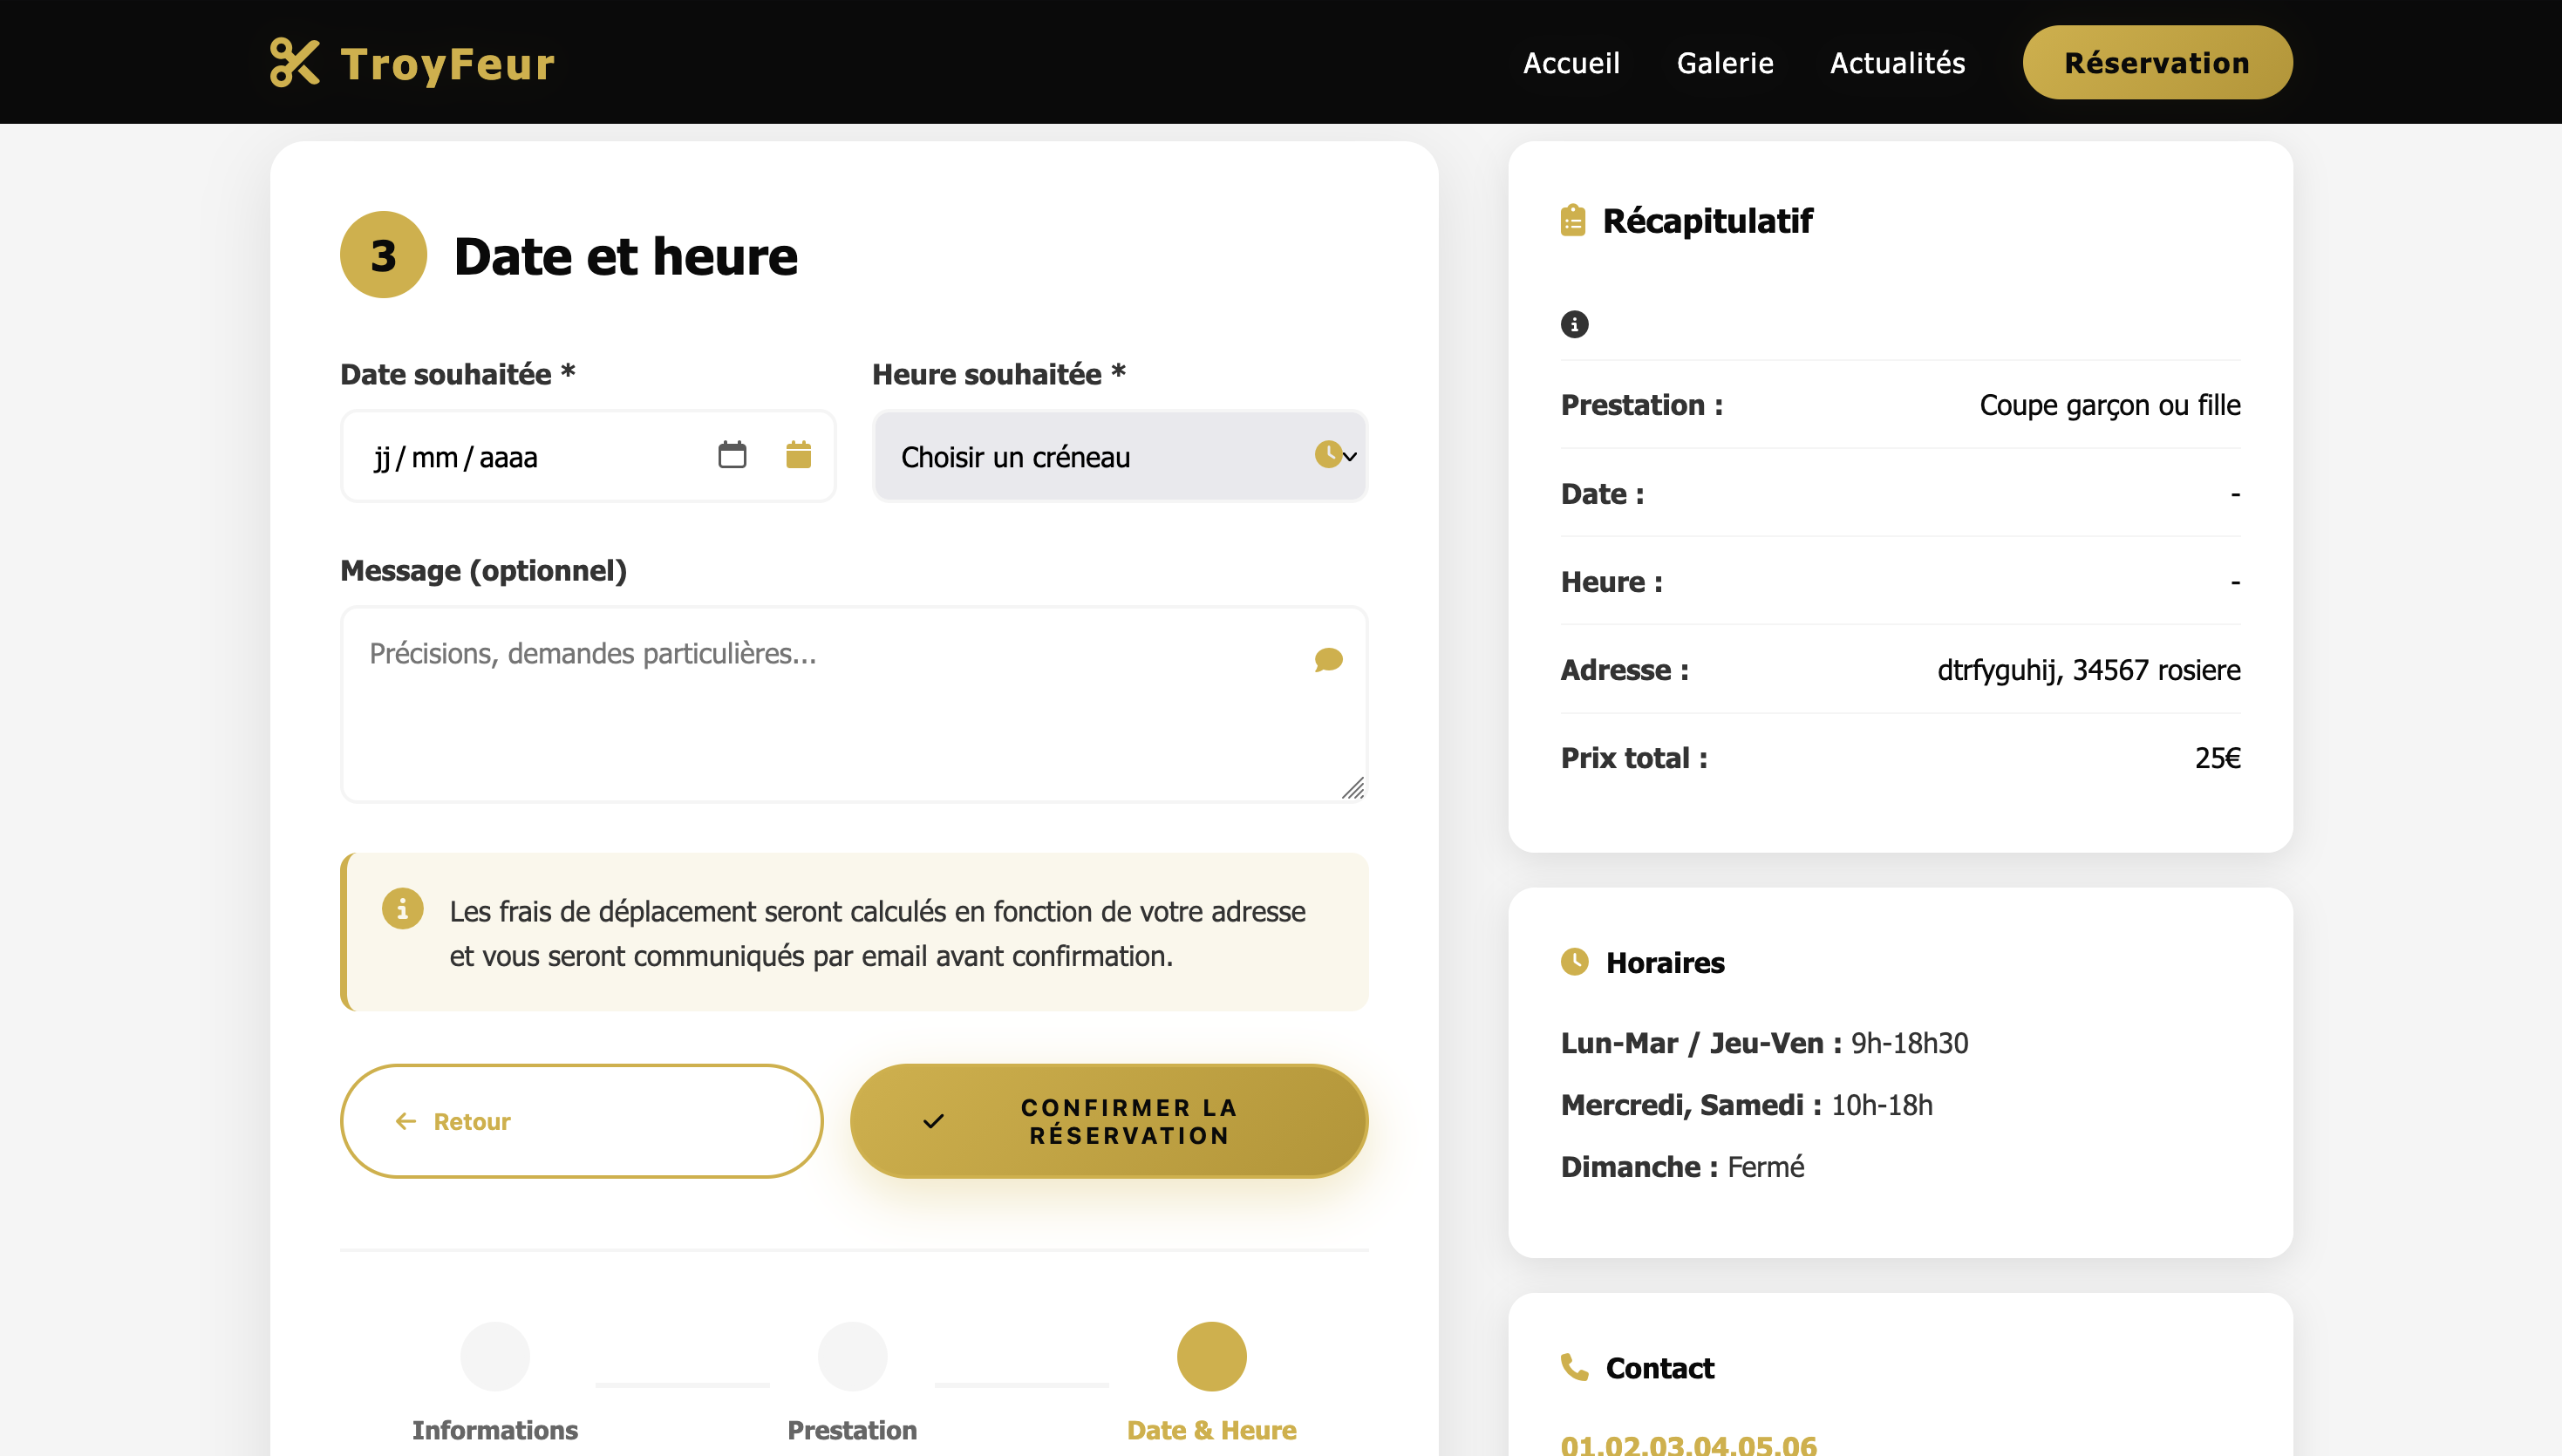This screenshot has width=2562, height=1456.
Task: Click the TroyFeur scissors logo icon
Action: tap(294, 63)
